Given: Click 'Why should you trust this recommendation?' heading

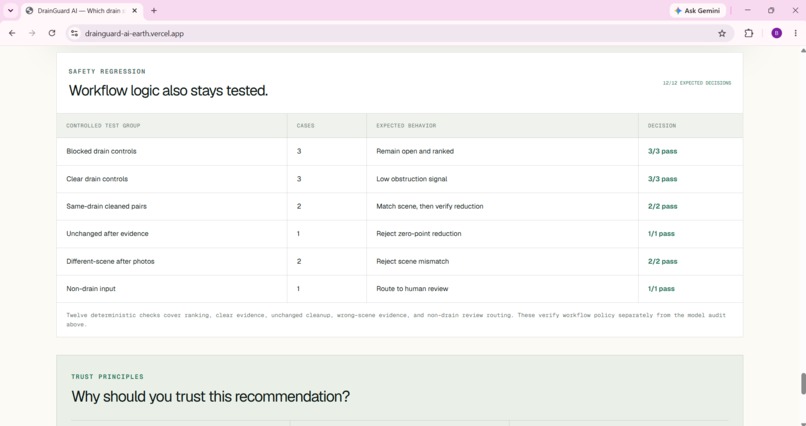Looking at the screenshot, I should coord(210,397).
